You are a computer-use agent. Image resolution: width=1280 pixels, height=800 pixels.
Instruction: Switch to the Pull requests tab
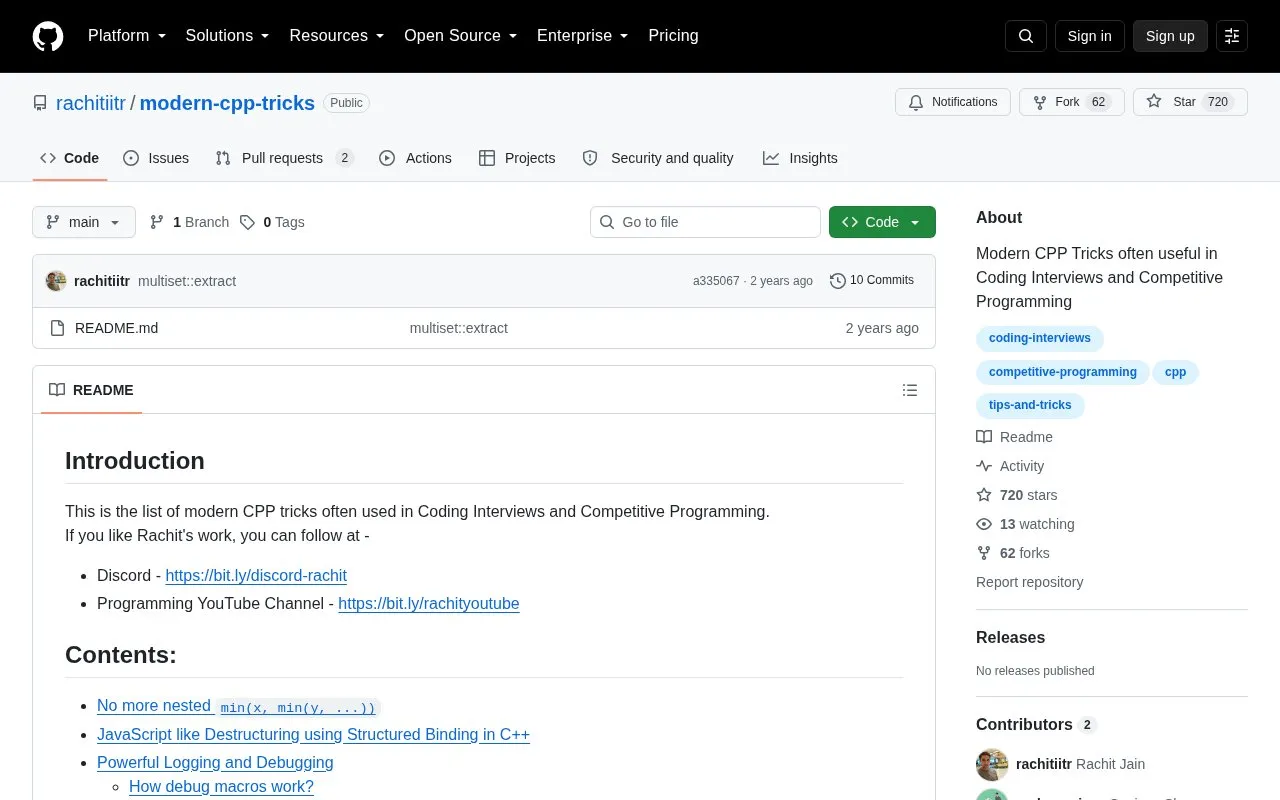[x=284, y=158]
